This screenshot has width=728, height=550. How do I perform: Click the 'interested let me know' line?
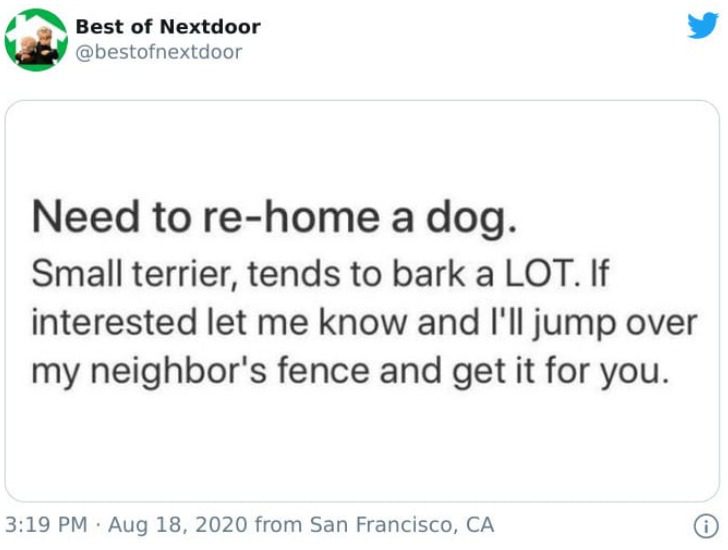(364, 323)
